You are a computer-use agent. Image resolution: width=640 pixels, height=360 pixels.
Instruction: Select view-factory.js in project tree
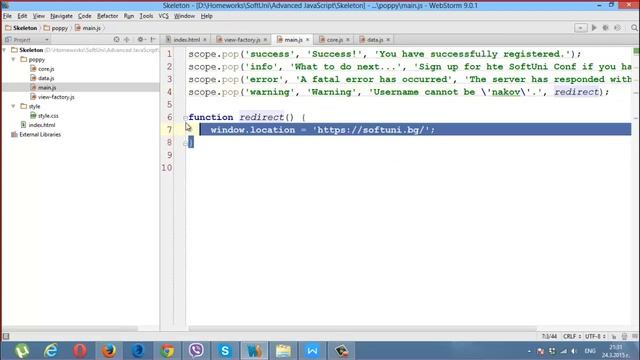(x=52, y=97)
